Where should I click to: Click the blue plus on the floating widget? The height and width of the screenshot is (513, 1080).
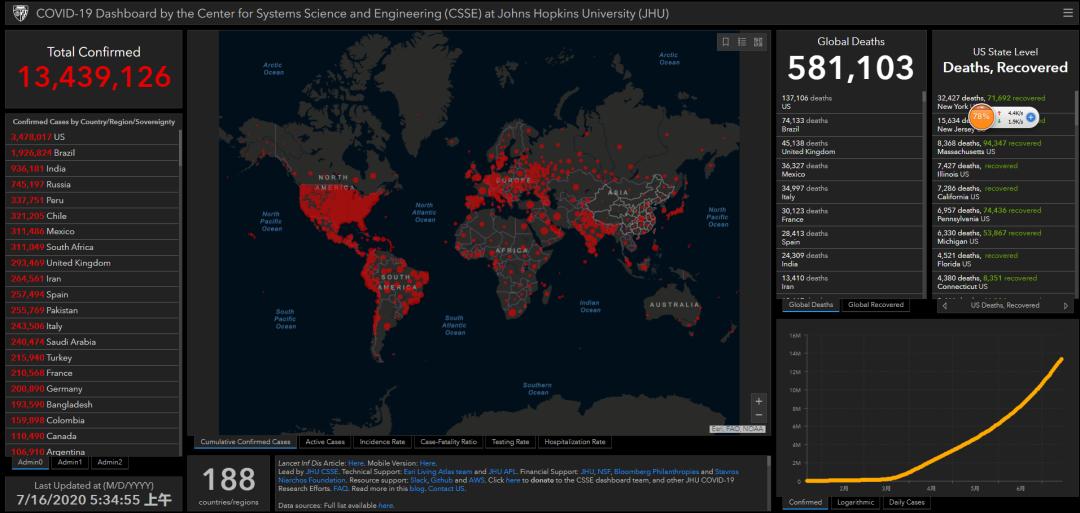pos(1031,117)
